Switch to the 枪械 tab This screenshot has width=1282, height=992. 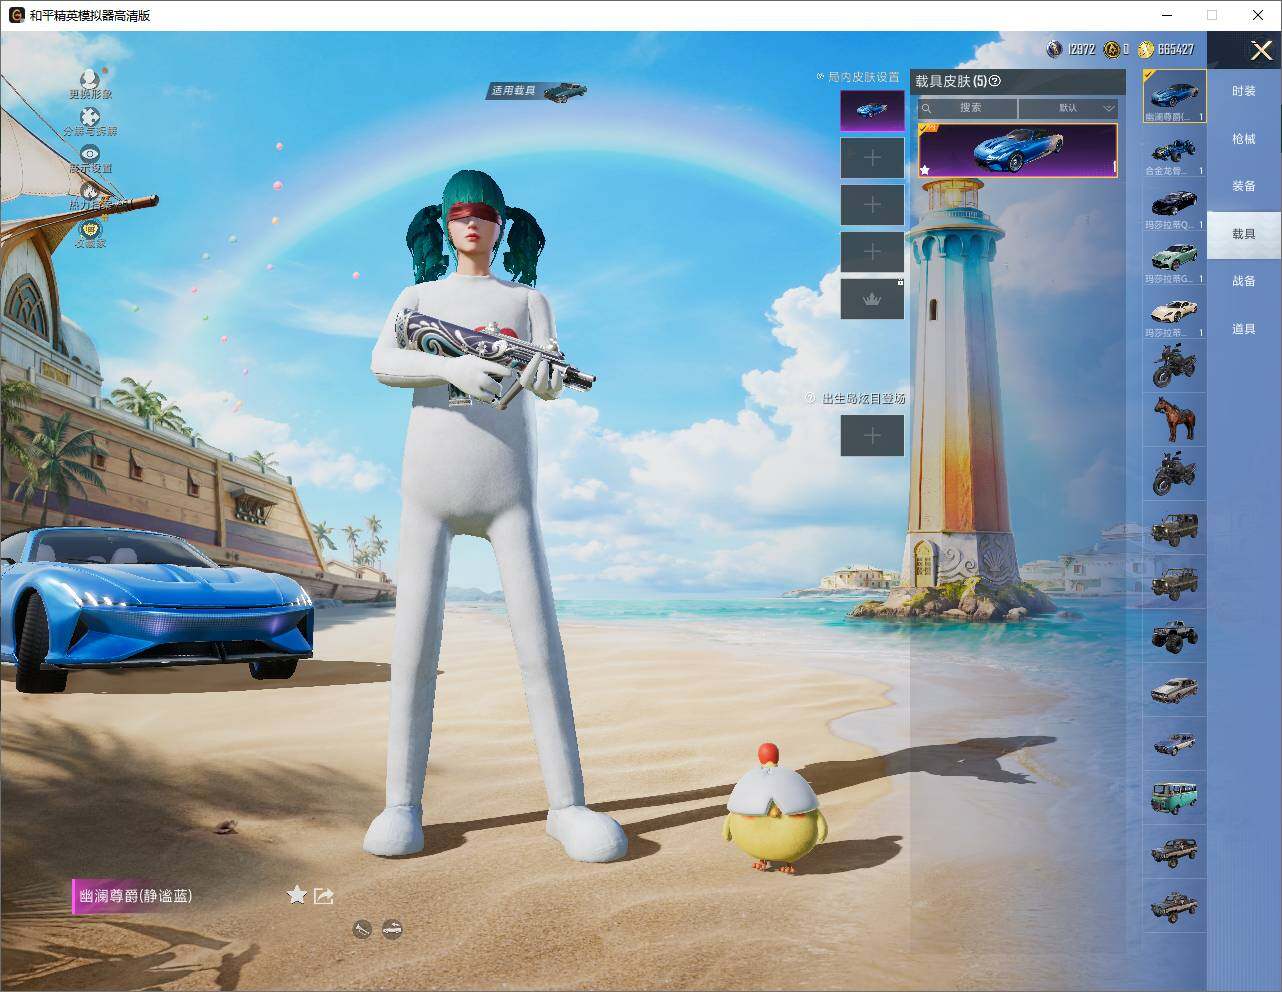1244,139
